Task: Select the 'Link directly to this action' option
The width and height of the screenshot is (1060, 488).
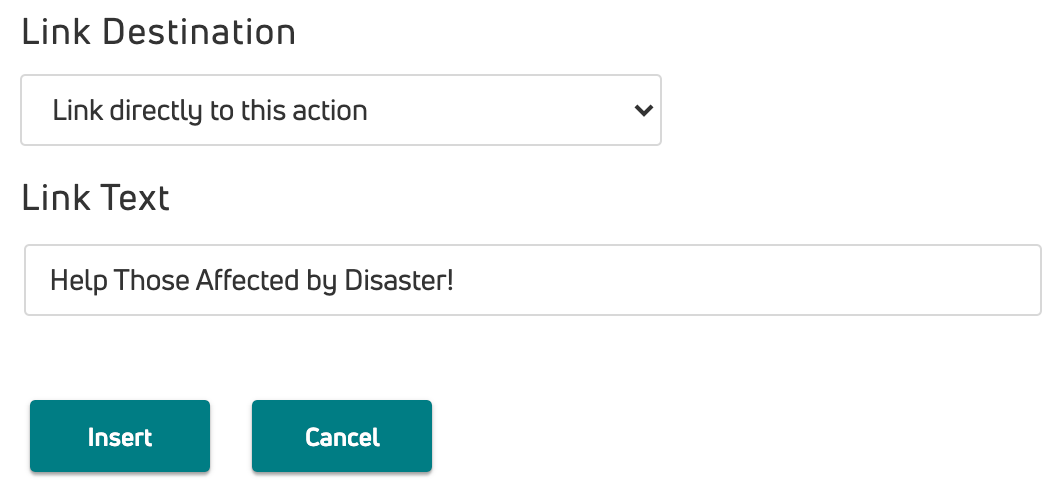Action: click(210, 110)
